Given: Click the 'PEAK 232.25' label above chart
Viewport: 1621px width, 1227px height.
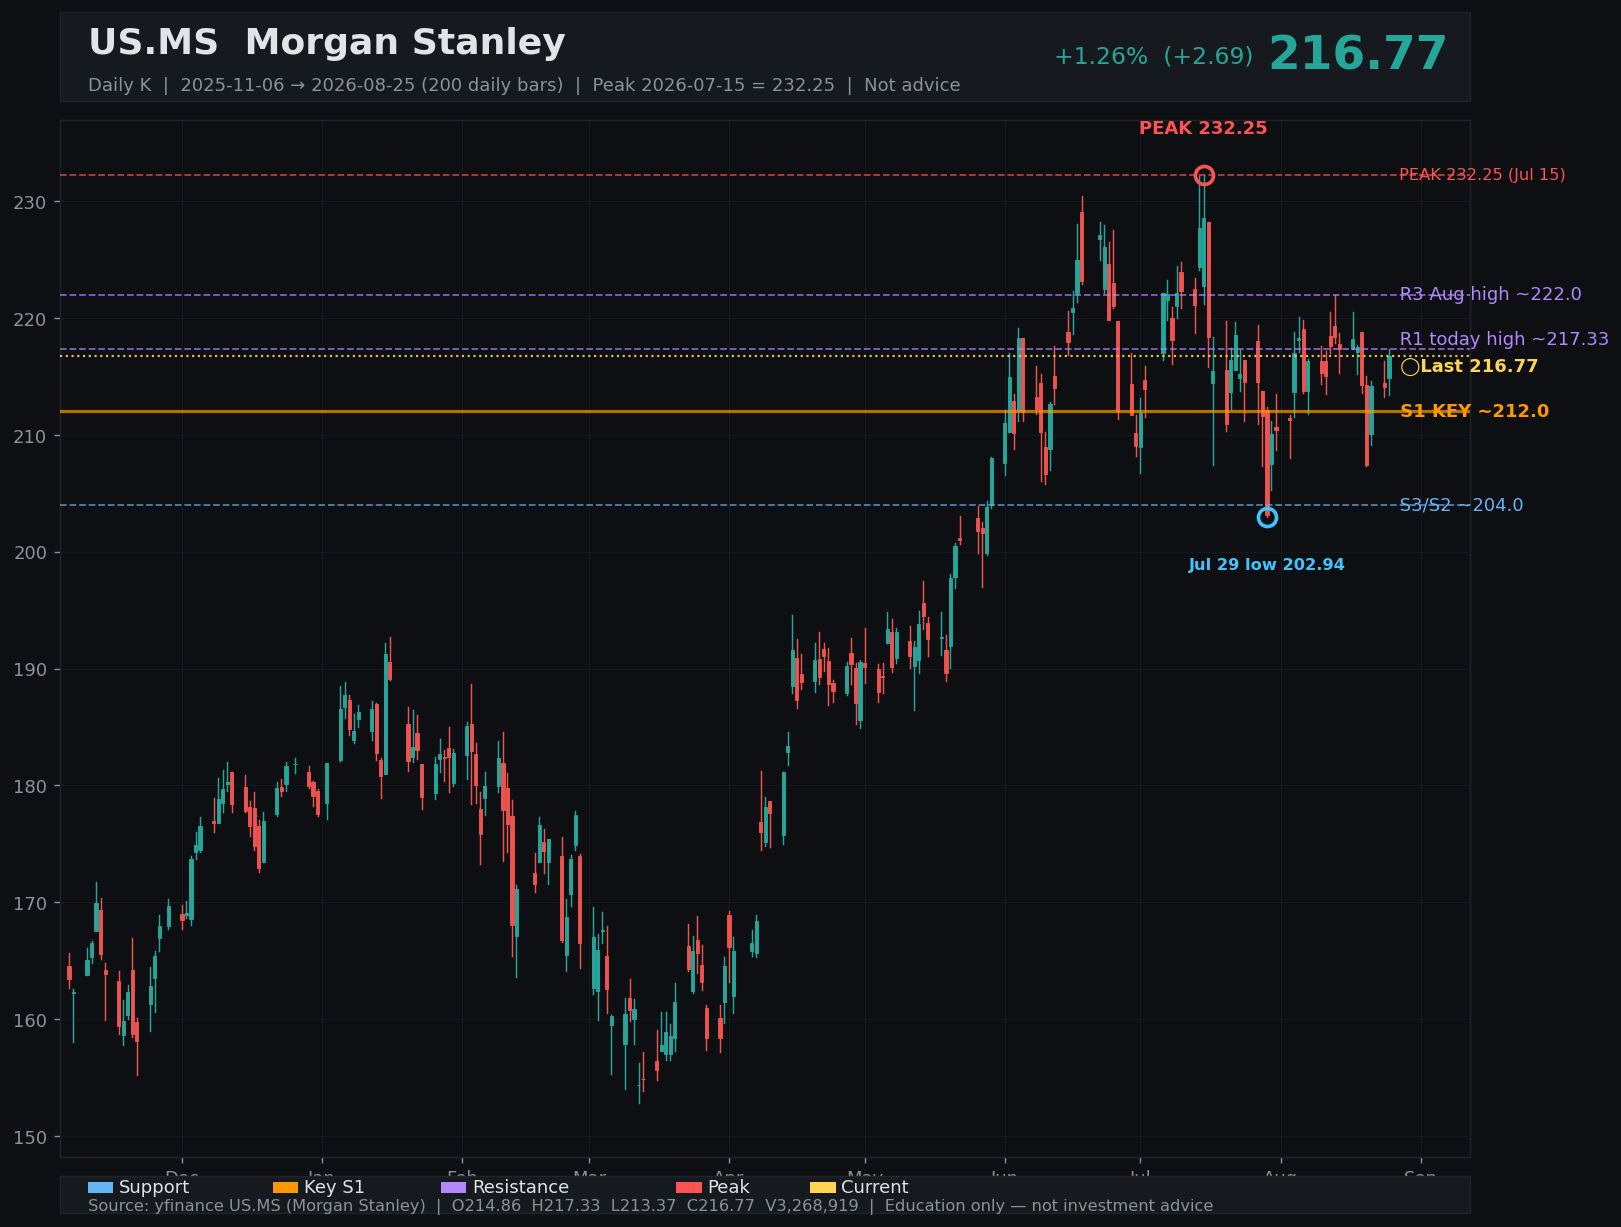Looking at the screenshot, I should [1203, 128].
